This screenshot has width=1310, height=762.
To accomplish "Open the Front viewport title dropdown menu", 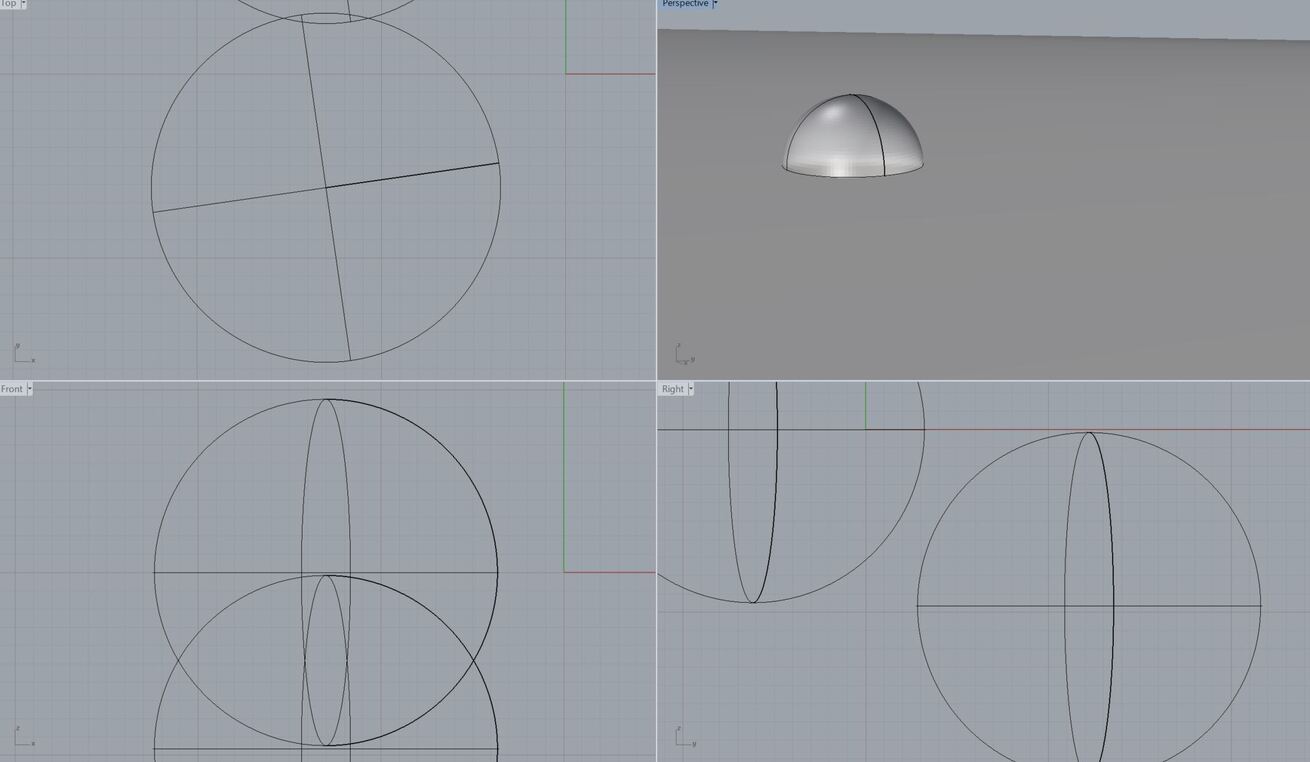I will click(28, 389).
